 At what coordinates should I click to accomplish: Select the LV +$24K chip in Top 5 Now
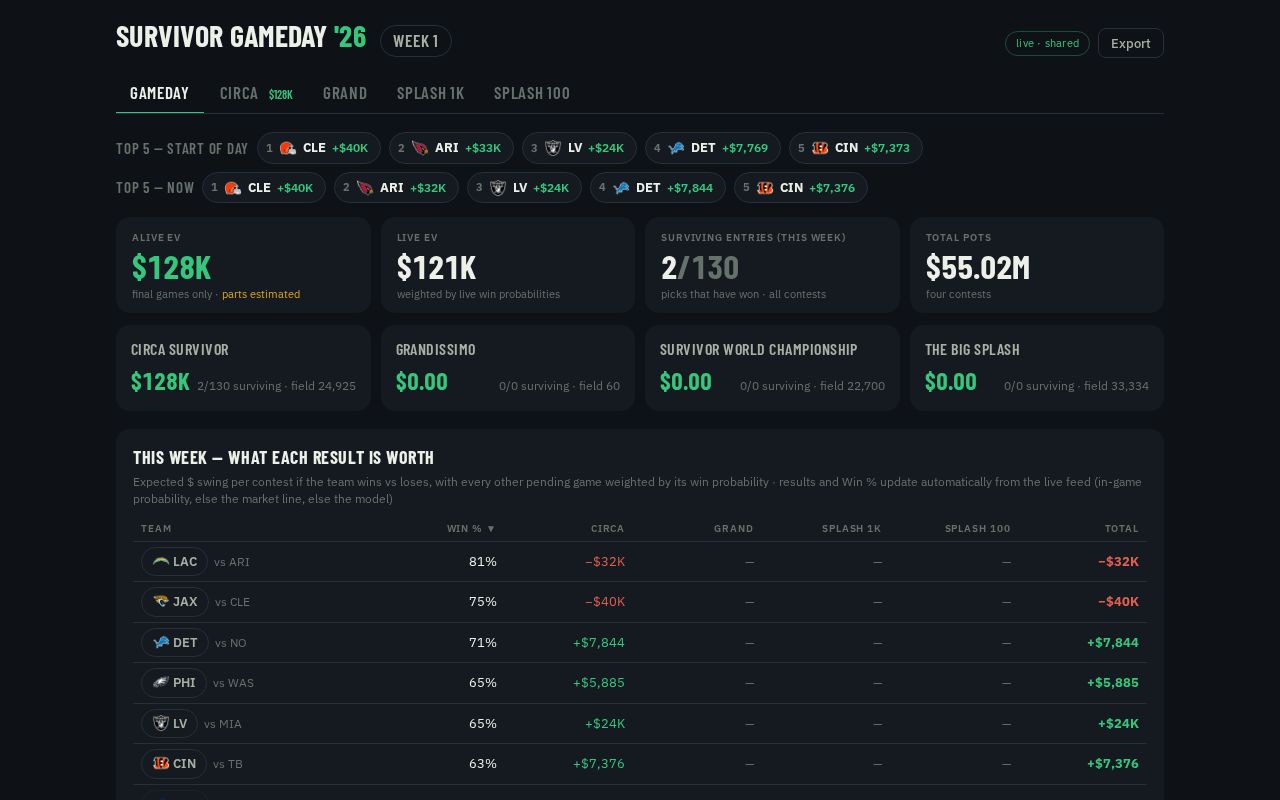524,188
